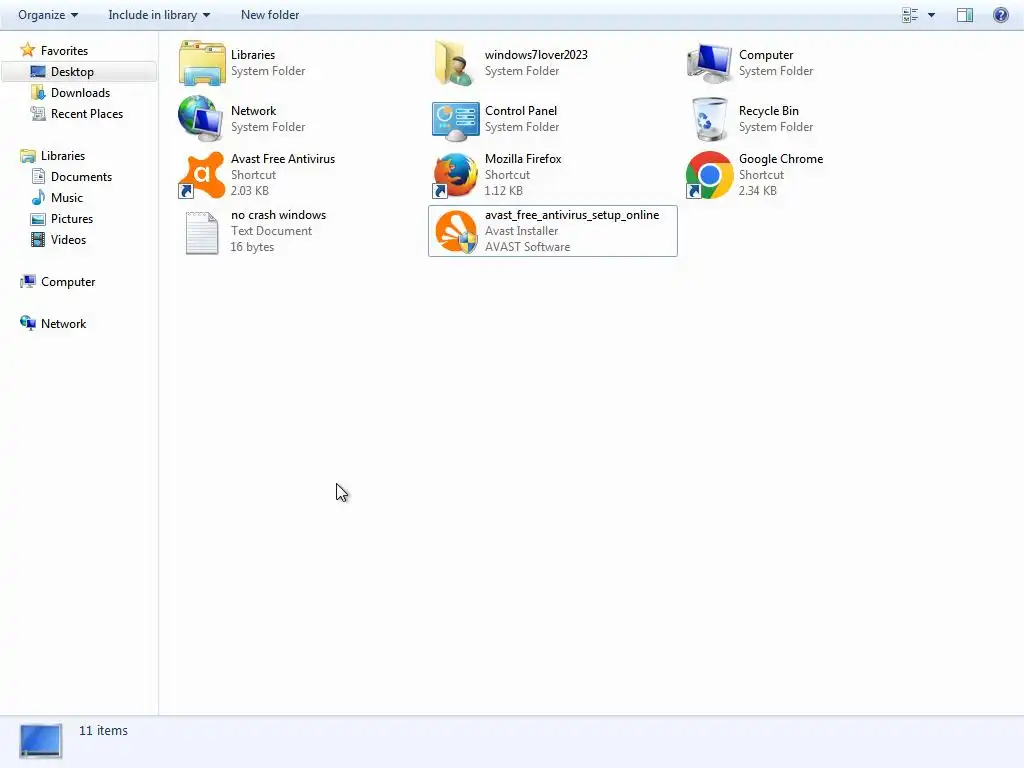Image resolution: width=1024 pixels, height=768 pixels.
Task: Open Music library in the sidebar
Action: [x=67, y=197]
